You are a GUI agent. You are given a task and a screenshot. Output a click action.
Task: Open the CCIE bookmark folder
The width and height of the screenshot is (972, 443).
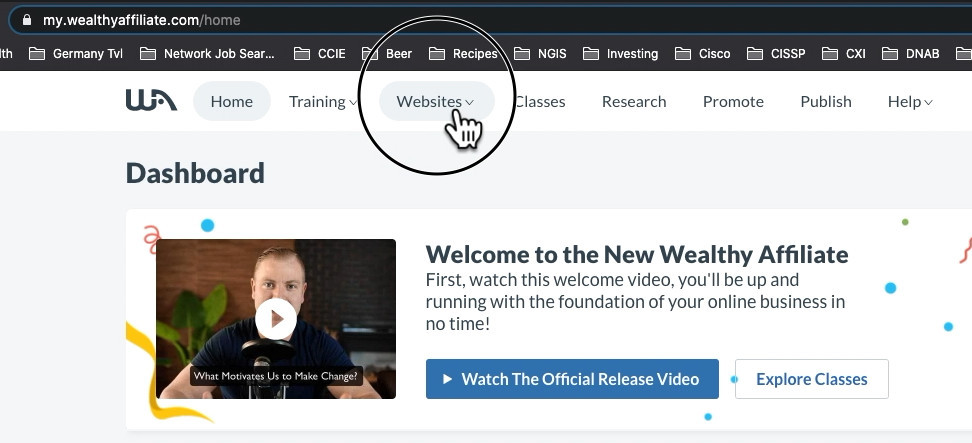[320, 54]
